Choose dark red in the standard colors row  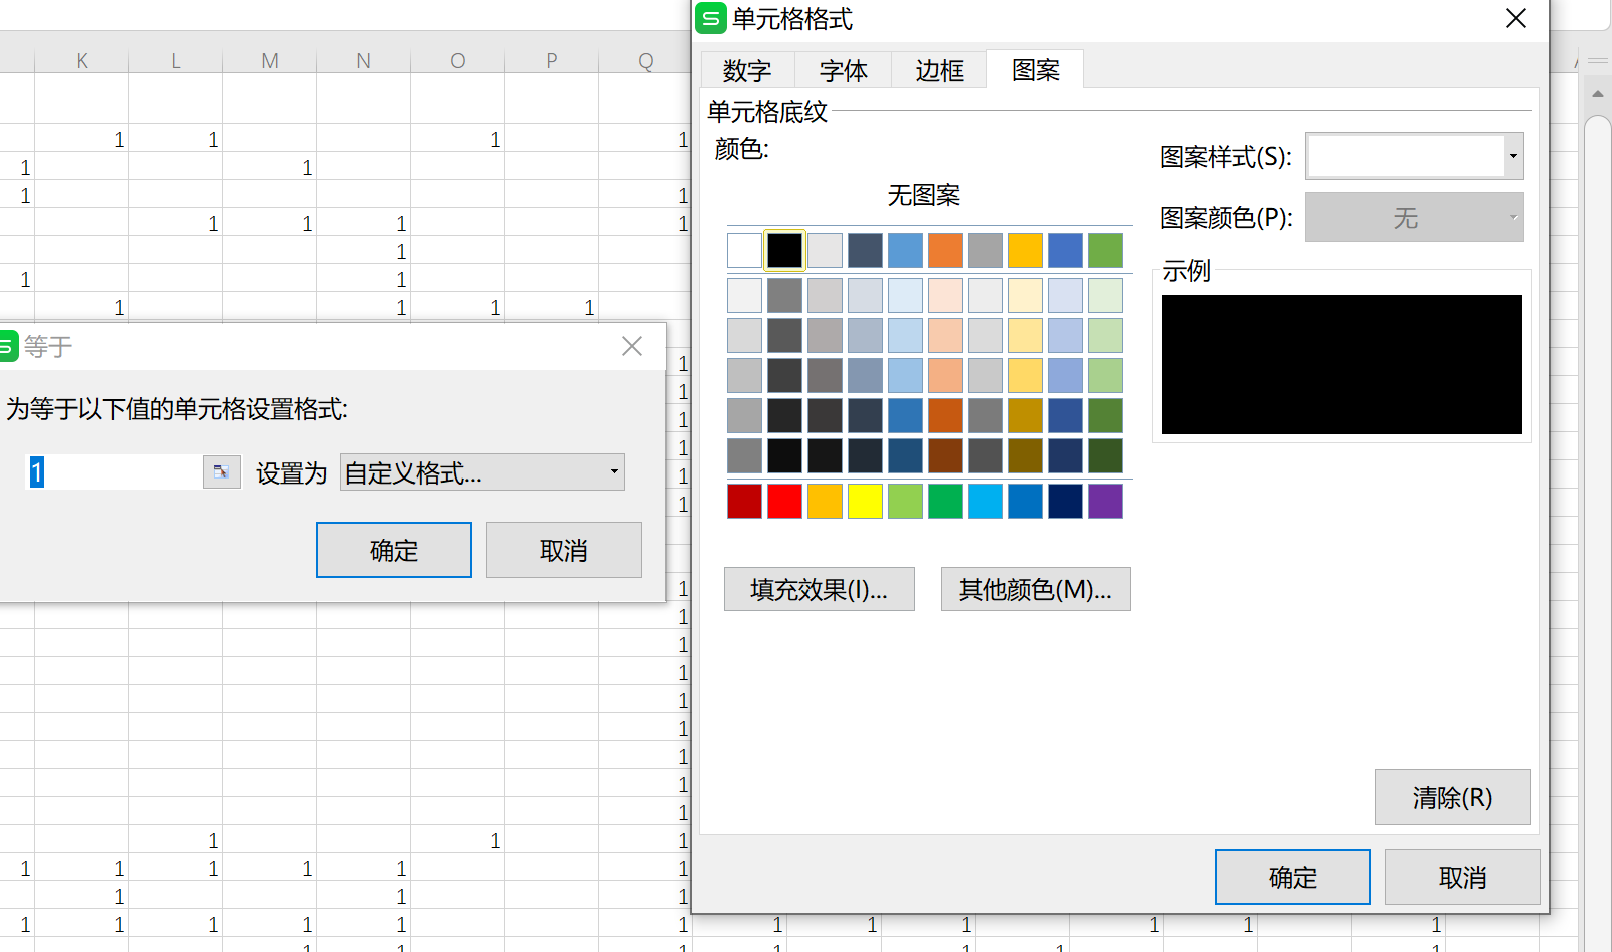coord(744,501)
